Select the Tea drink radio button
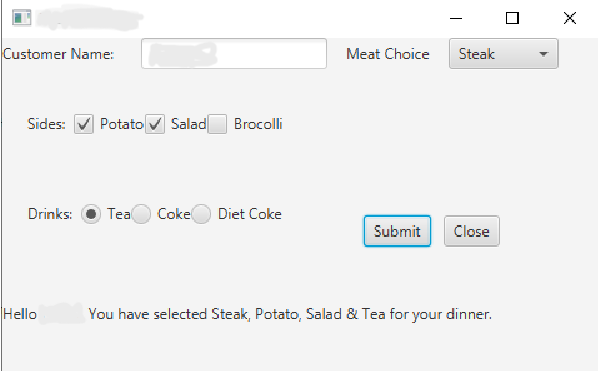 91,214
